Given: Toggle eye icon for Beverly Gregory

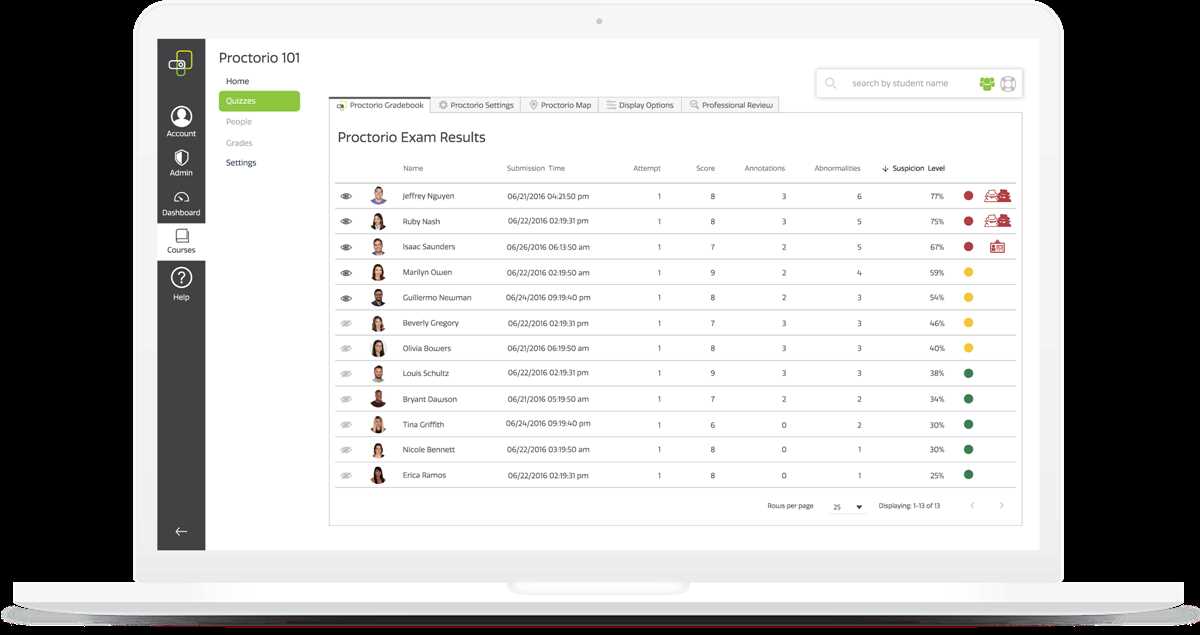Looking at the screenshot, I should [346, 323].
